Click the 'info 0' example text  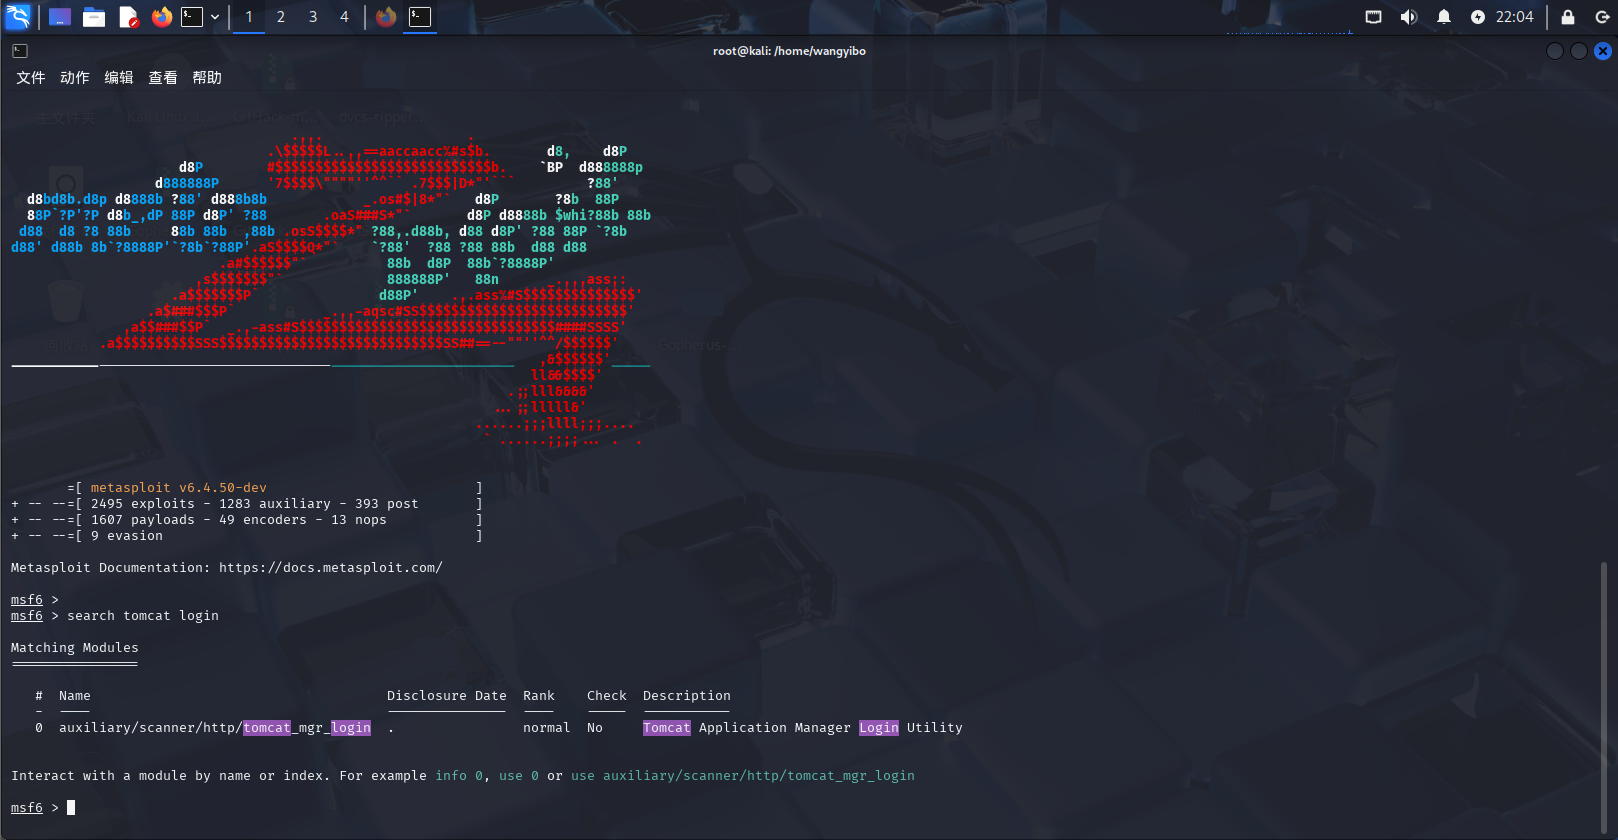click(459, 776)
